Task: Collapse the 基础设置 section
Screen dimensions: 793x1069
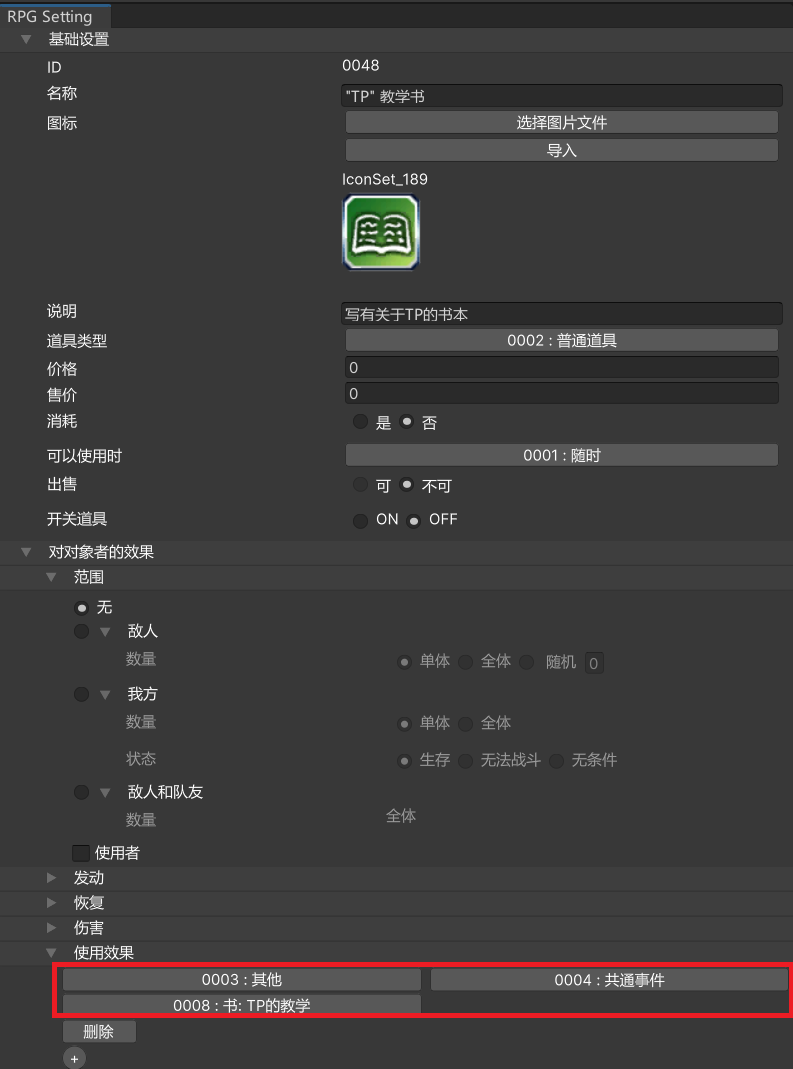Action: (x=26, y=40)
